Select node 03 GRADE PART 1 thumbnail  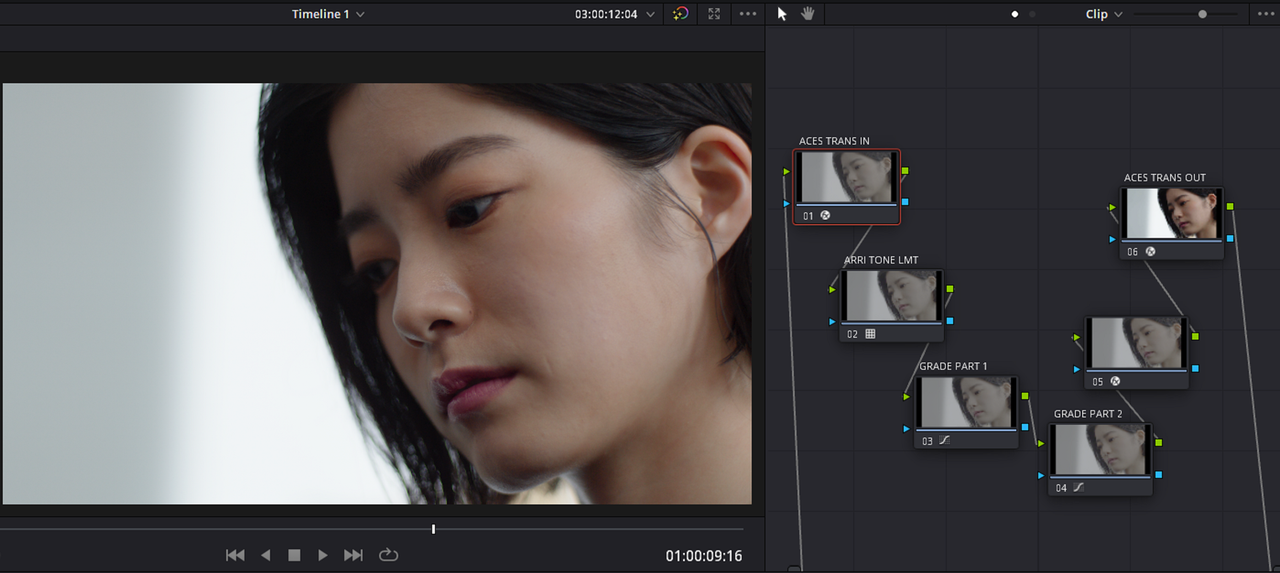point(967,402)
